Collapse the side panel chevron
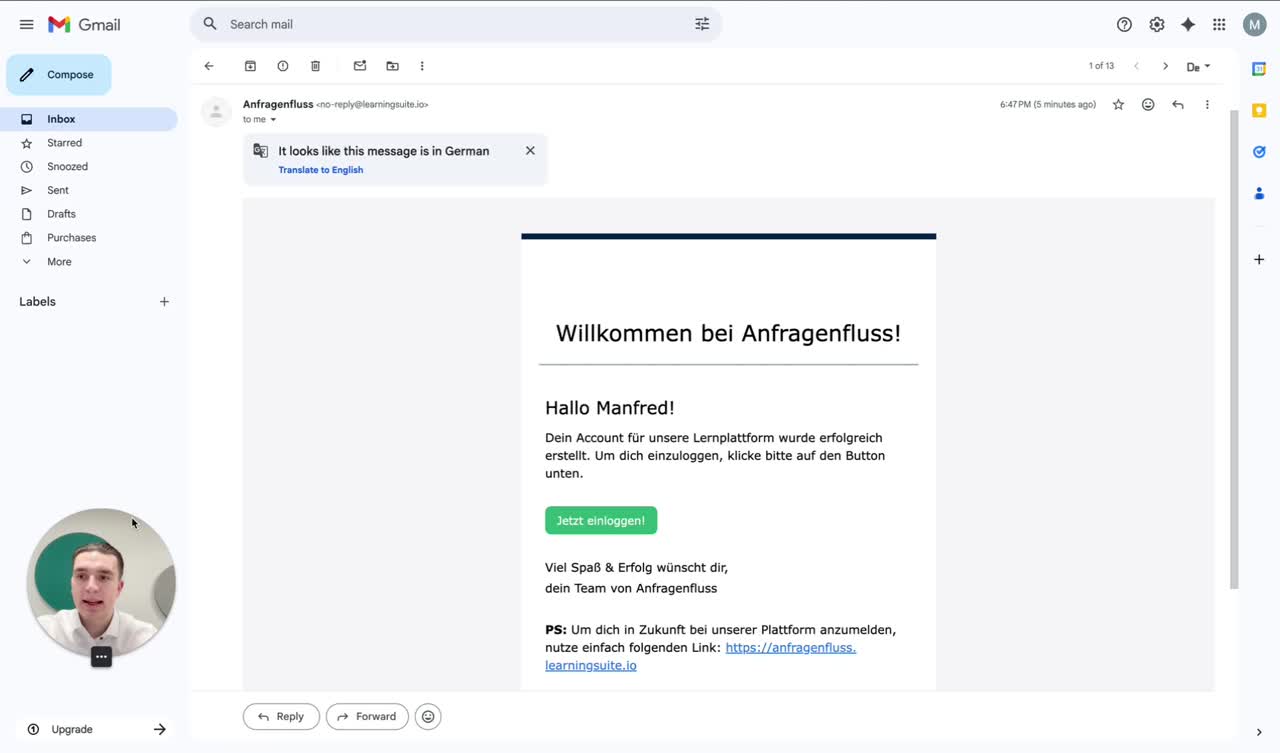Screen dimensions: 1280x753 1259,732
